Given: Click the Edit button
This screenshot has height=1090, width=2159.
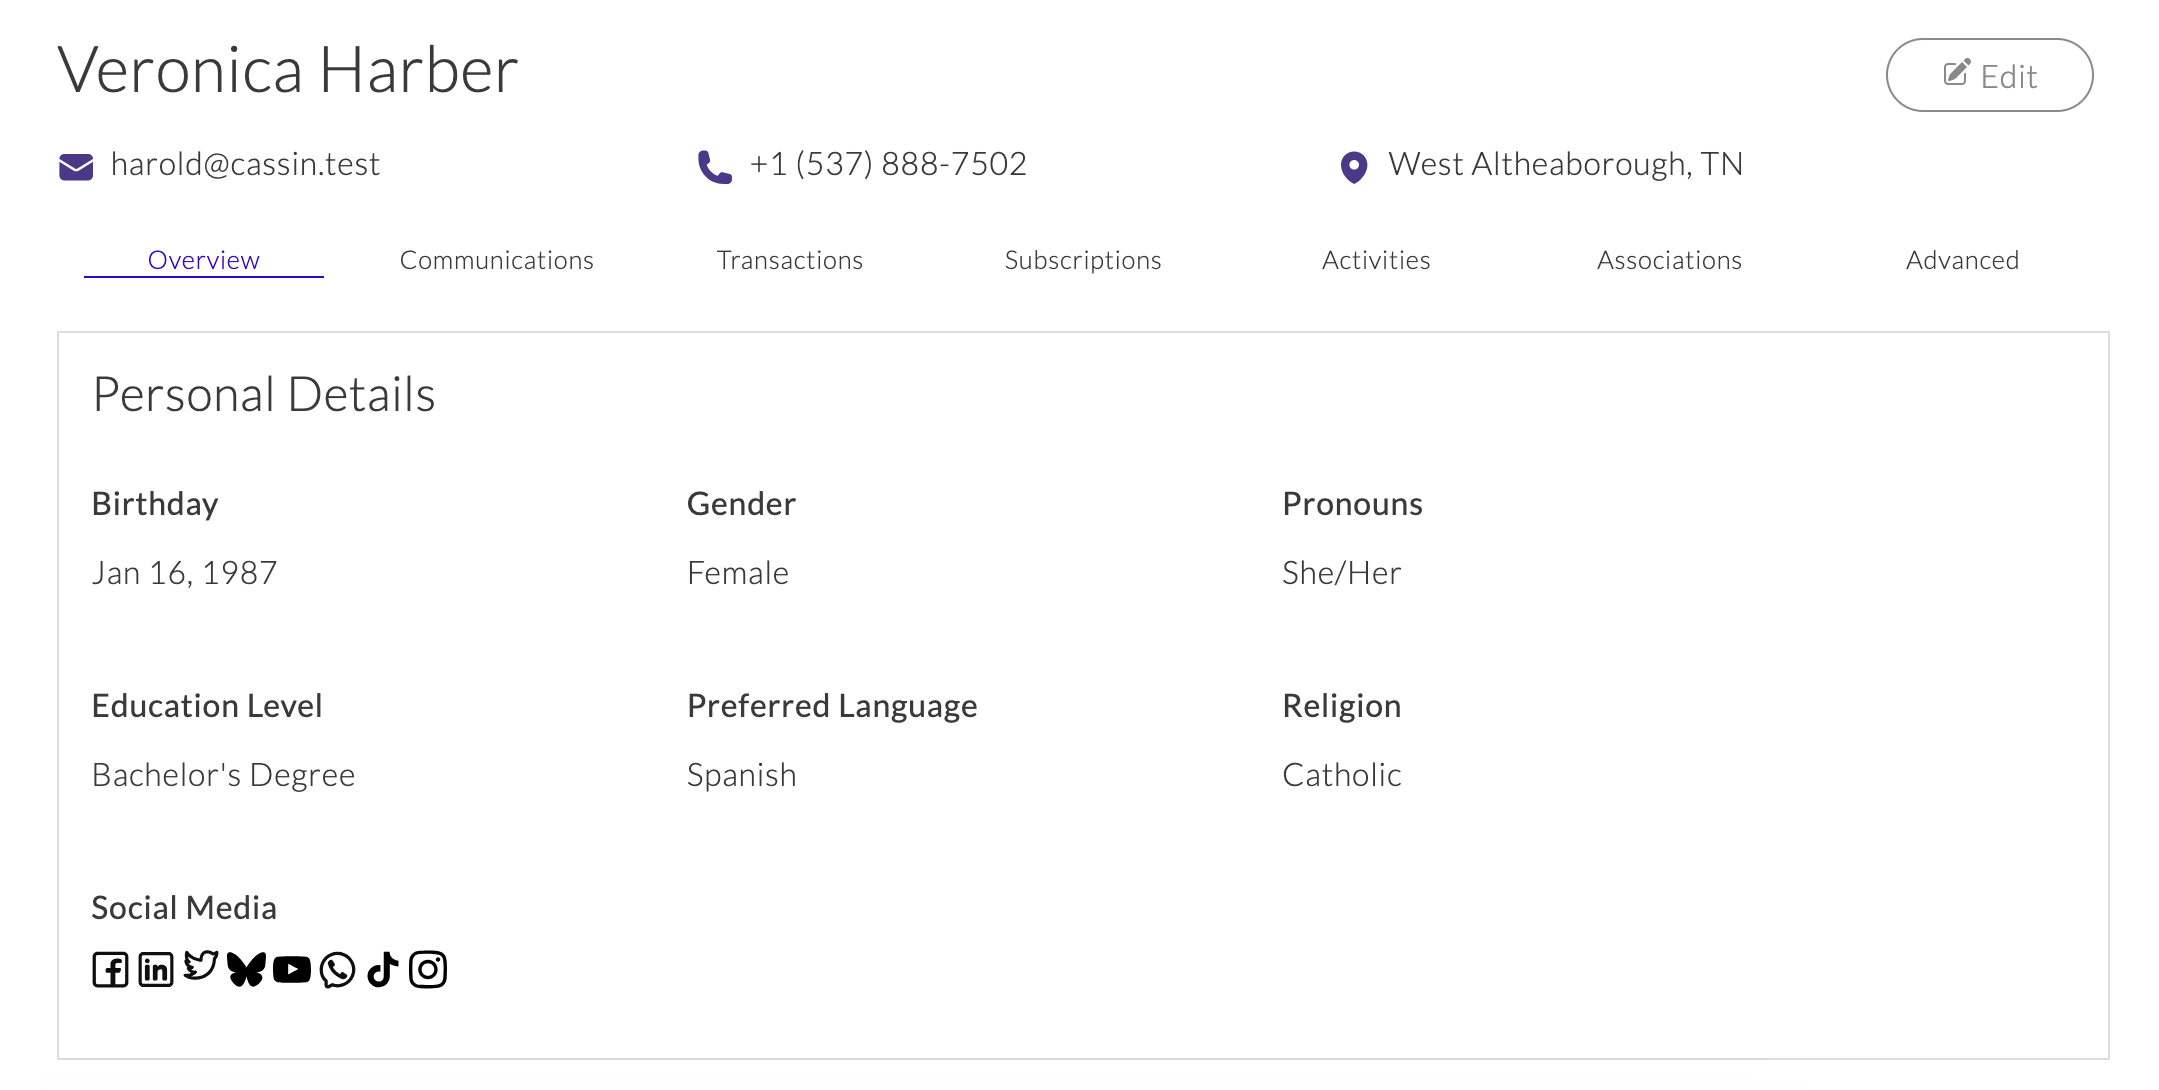Looking at the screenshot, I should [1988, 74].
